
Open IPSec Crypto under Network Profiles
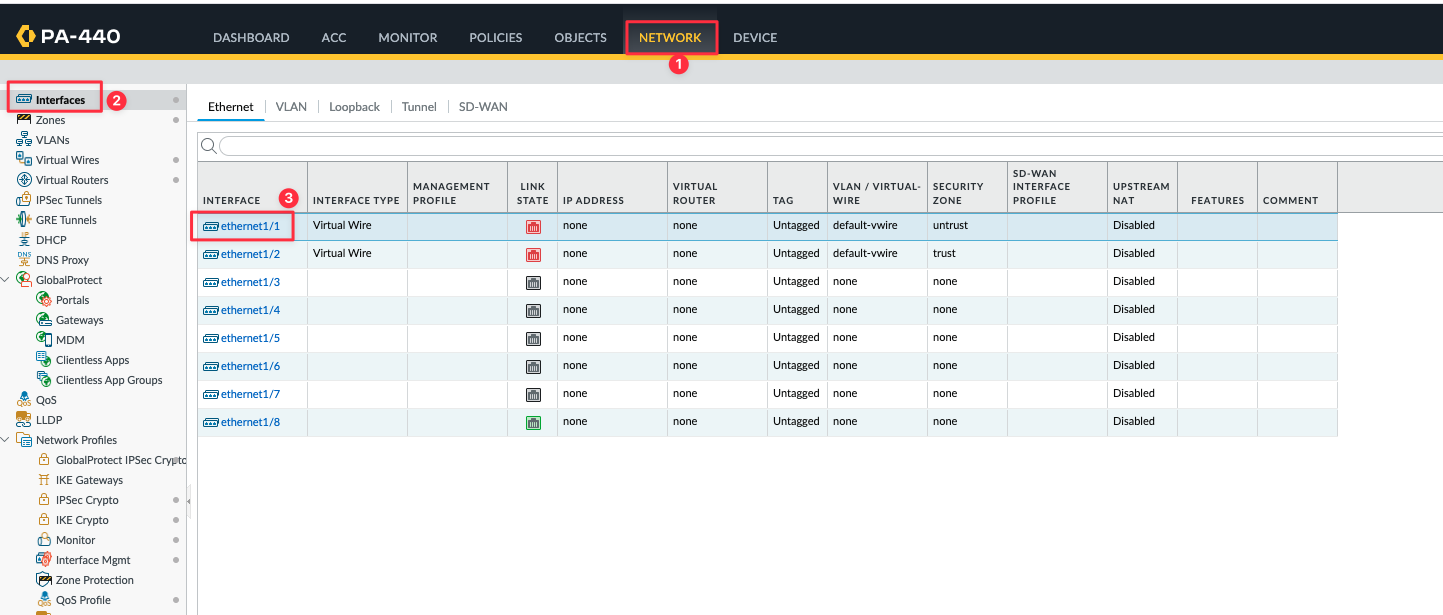coord(87,500)
